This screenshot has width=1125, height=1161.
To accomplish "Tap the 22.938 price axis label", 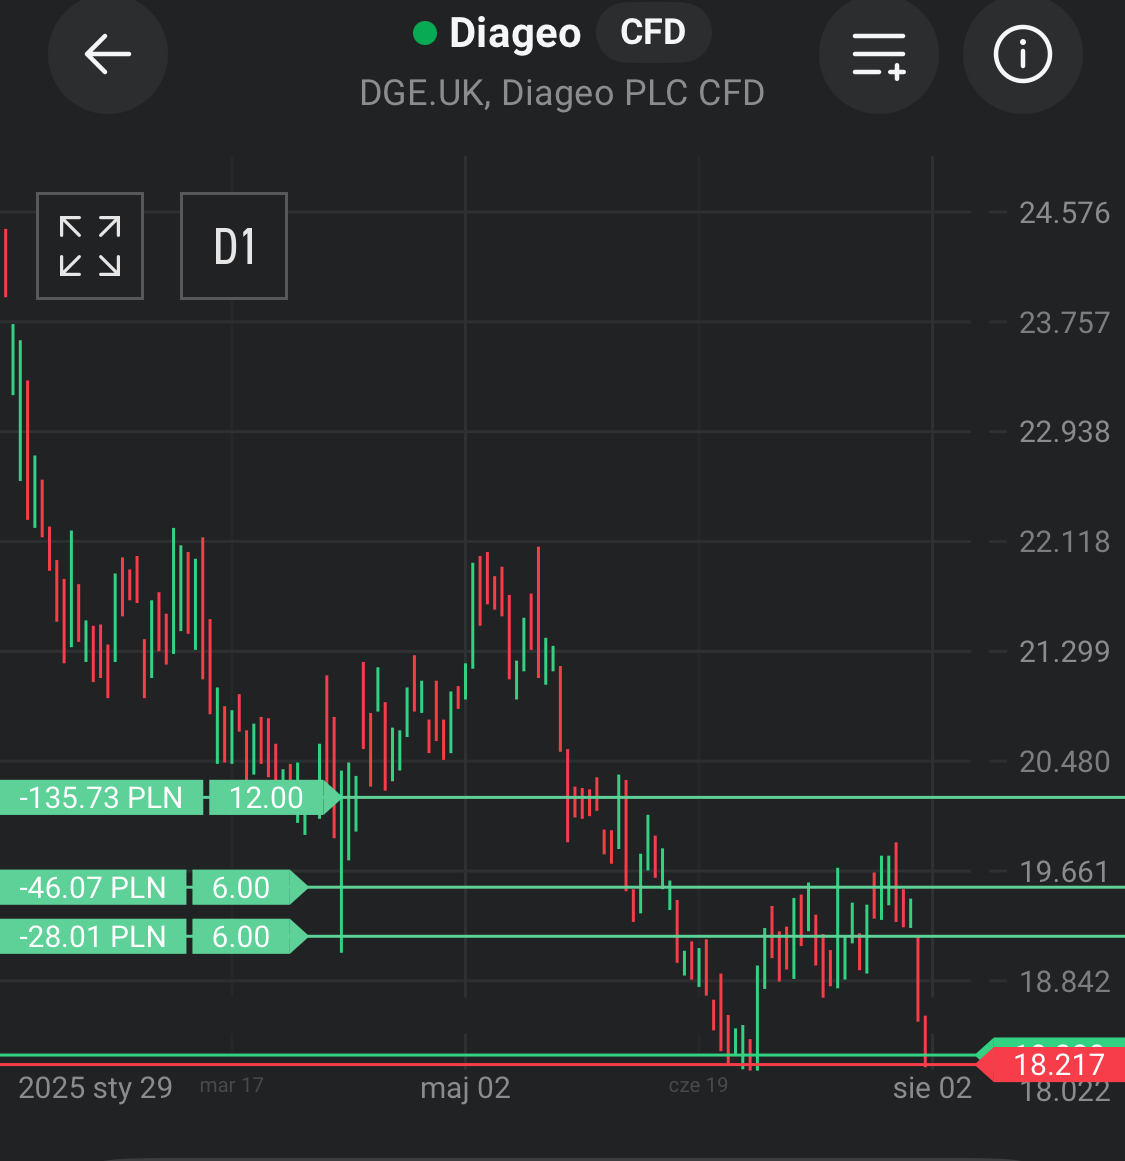I will tap(1064, 432).
